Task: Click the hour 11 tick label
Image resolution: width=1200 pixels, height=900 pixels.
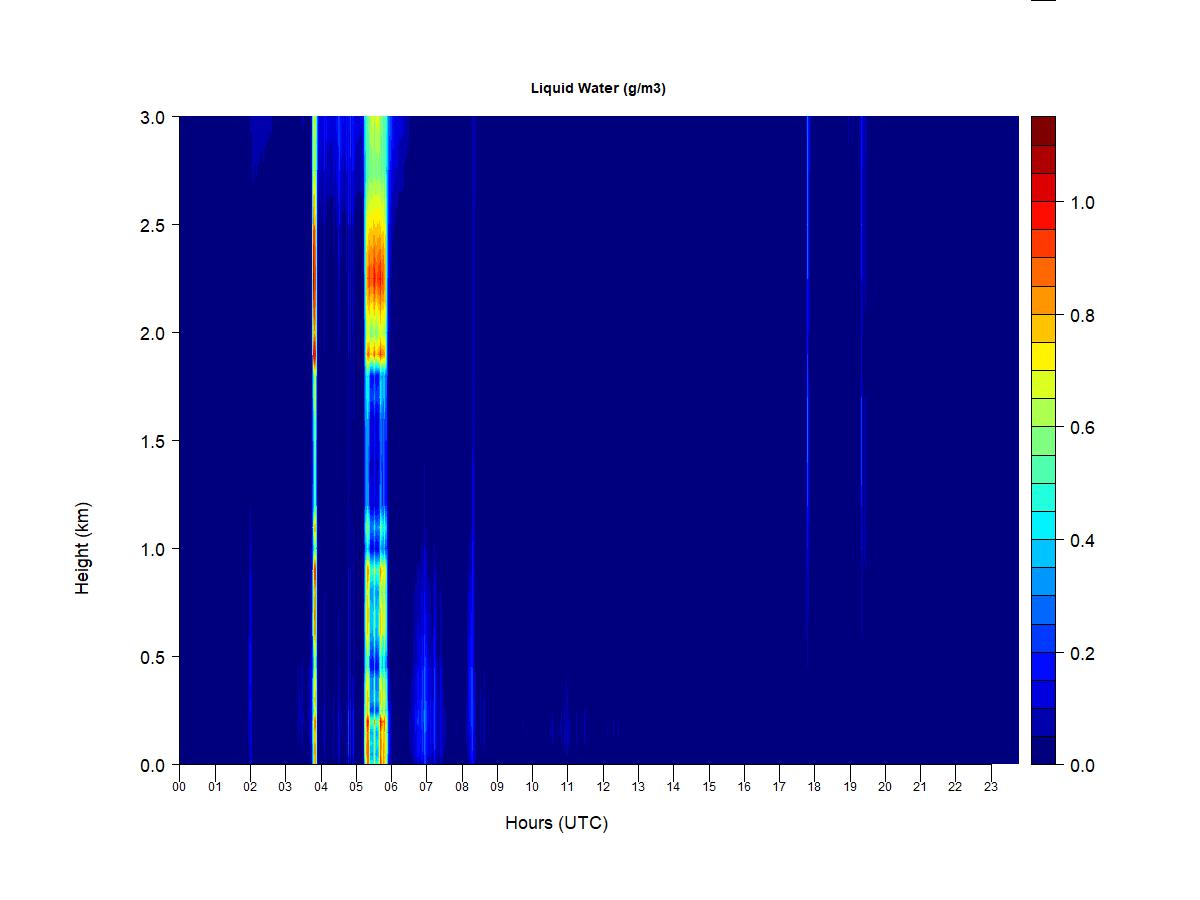Action: (567, 787)
